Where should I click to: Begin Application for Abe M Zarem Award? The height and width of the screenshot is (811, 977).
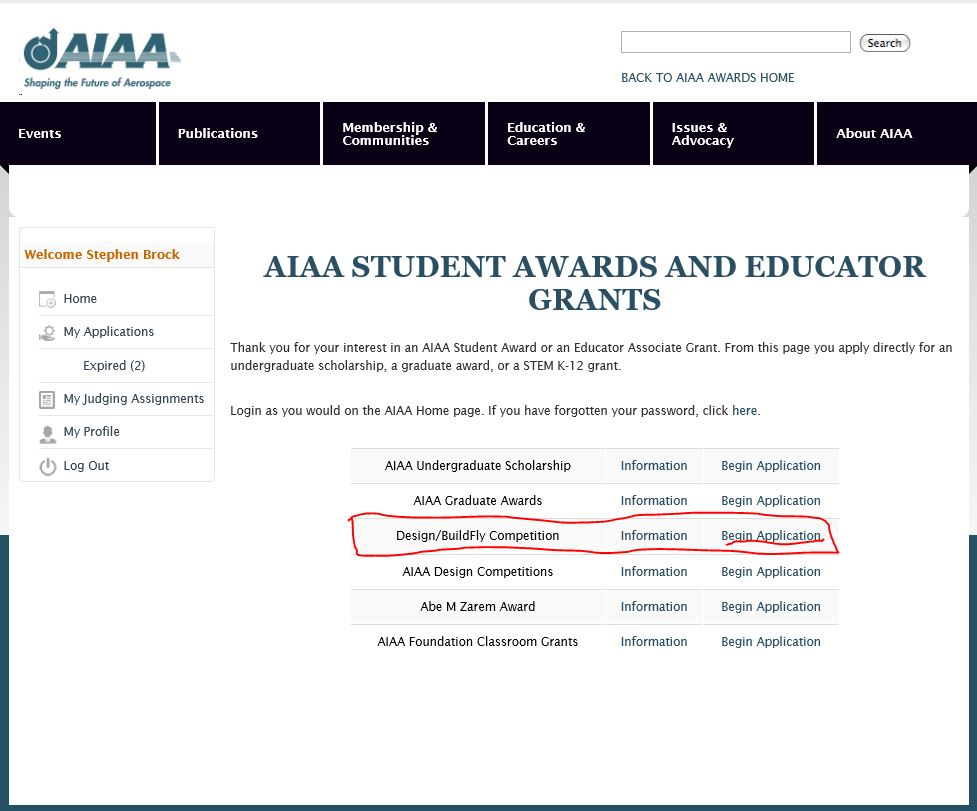[x=771, y=606]
